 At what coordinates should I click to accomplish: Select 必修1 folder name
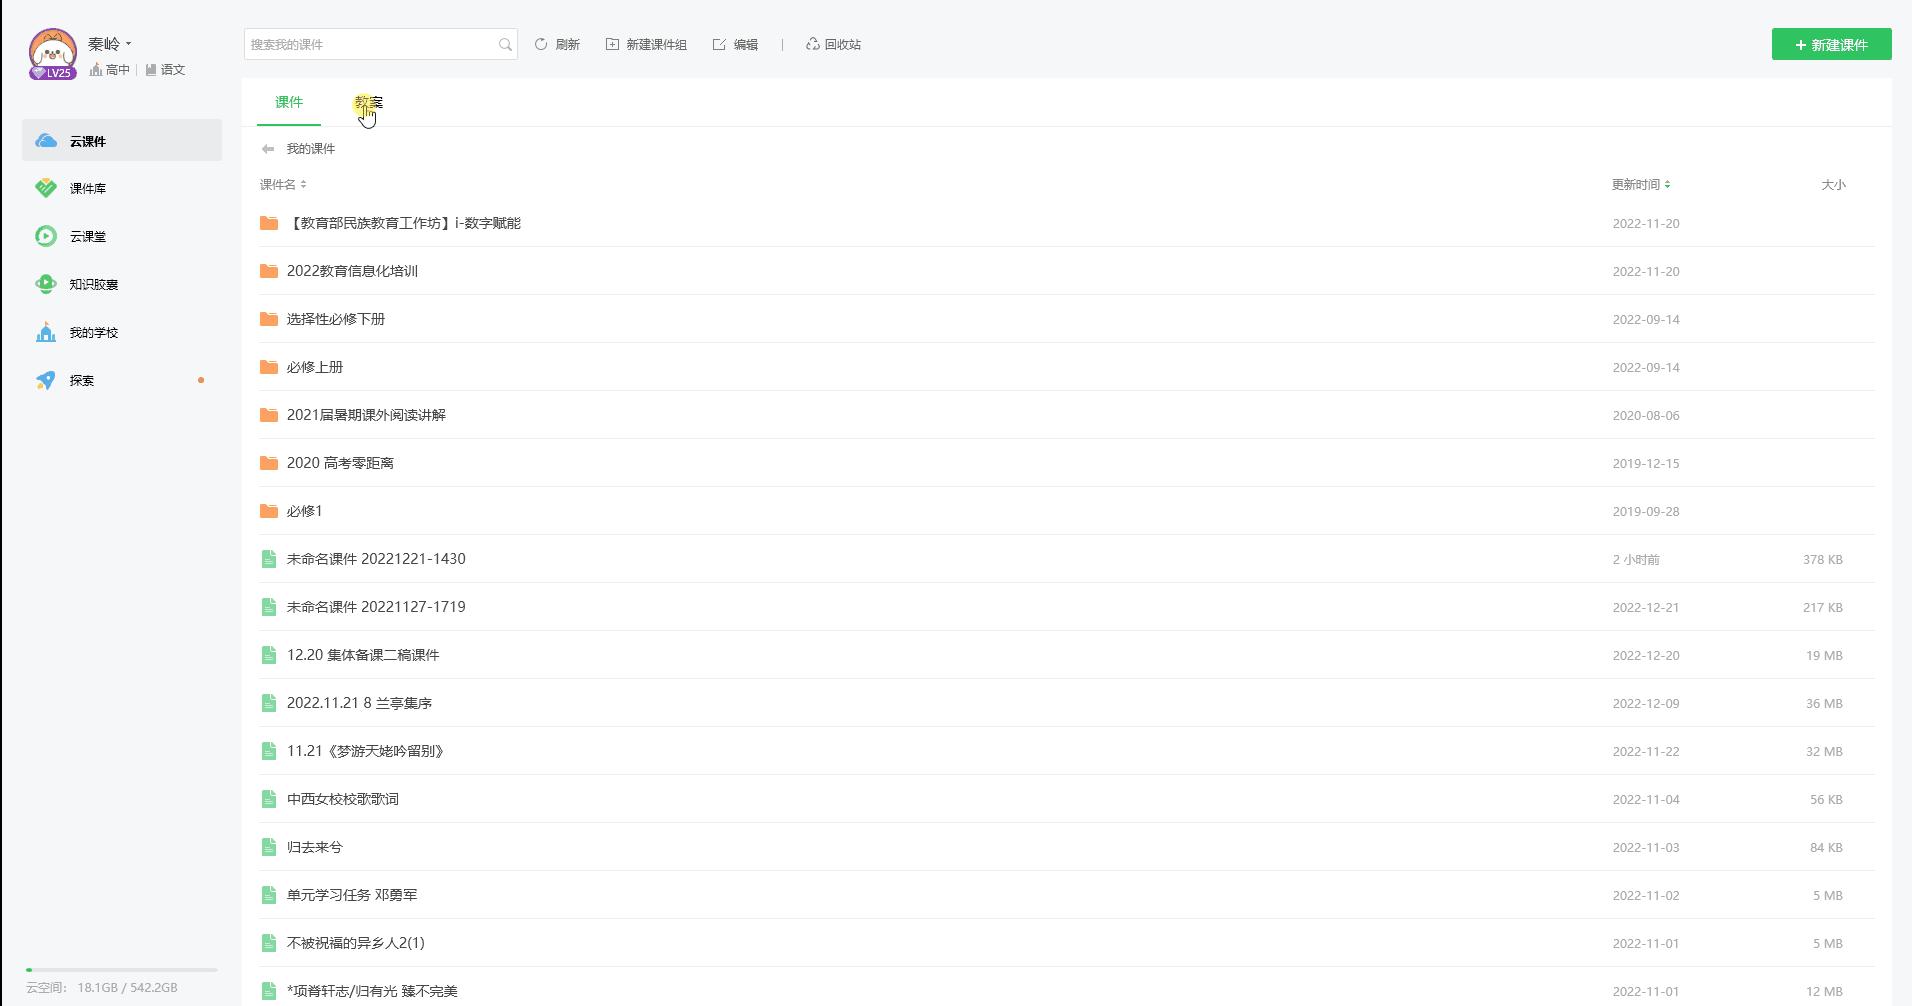click(305, 511)
